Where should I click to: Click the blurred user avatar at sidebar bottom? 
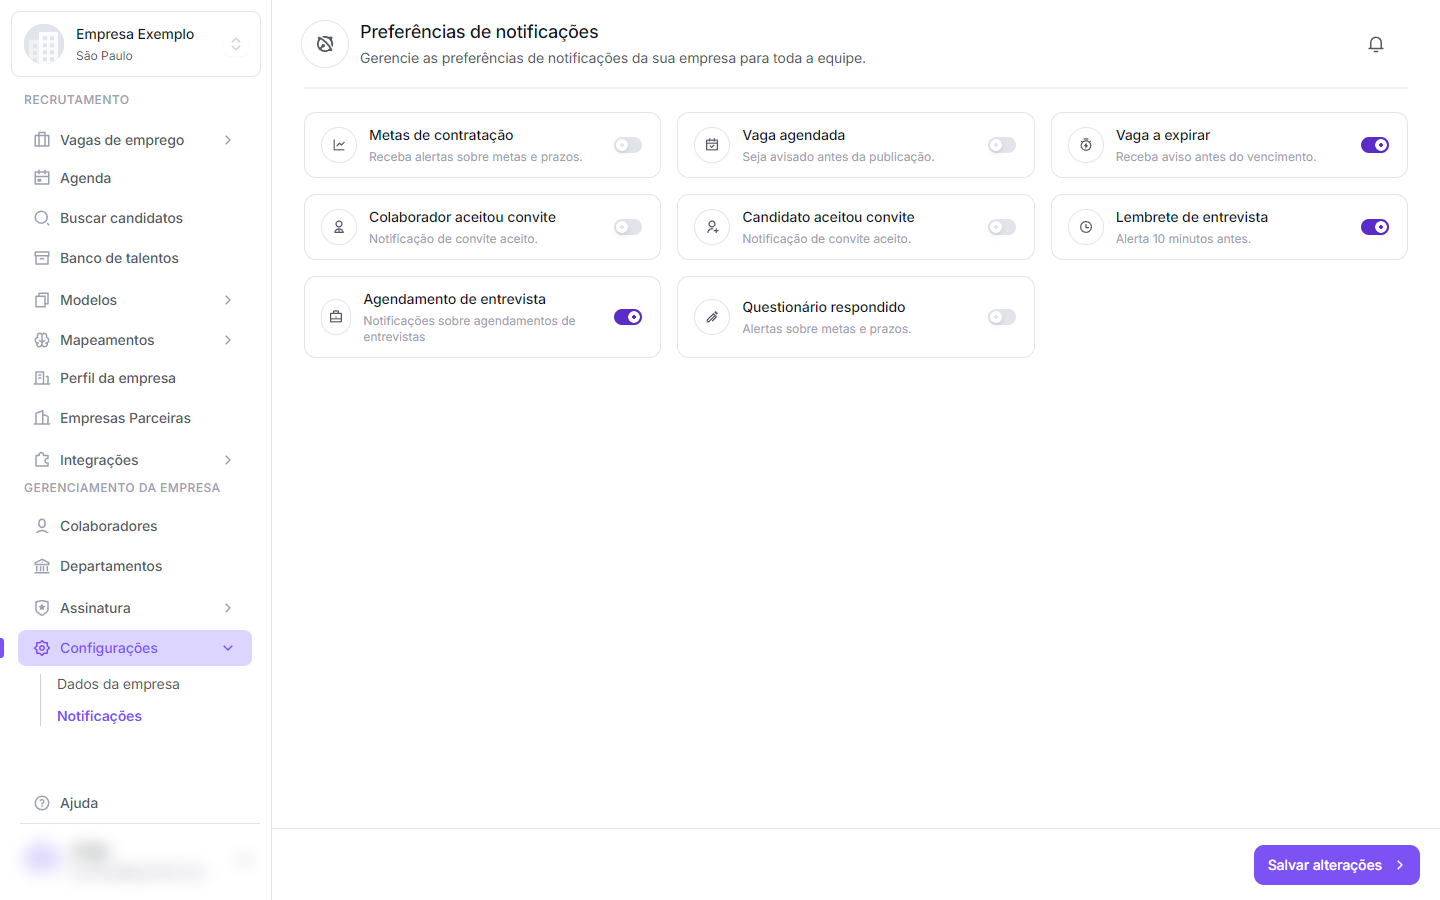coord(42,859)
